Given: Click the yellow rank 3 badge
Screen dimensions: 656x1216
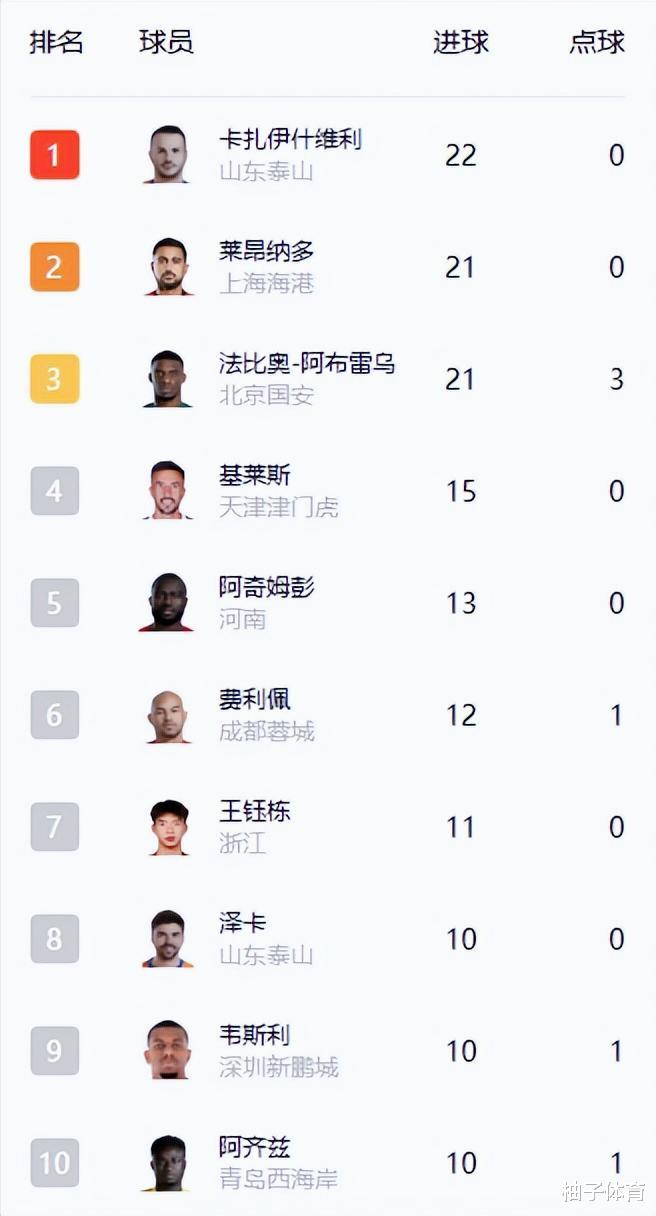Looking at the screenshot, I should pyautogui.click(x=54, y=379).
